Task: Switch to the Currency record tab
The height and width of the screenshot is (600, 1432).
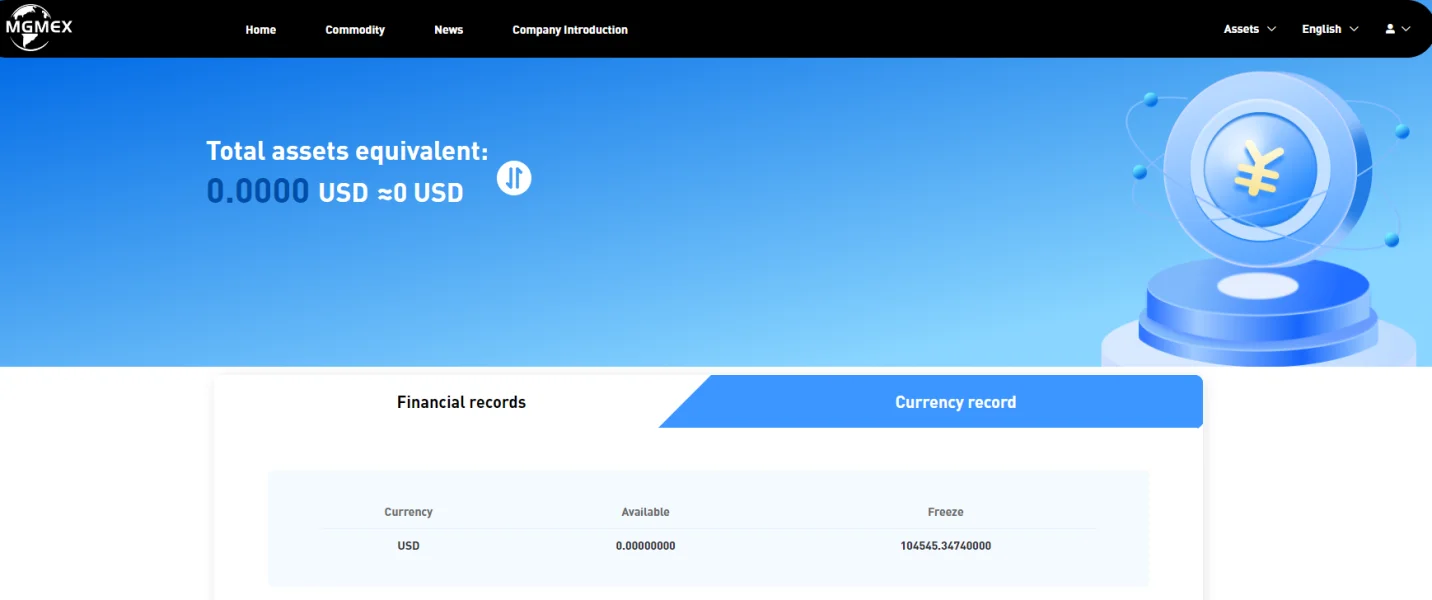Action: point(955,402)
